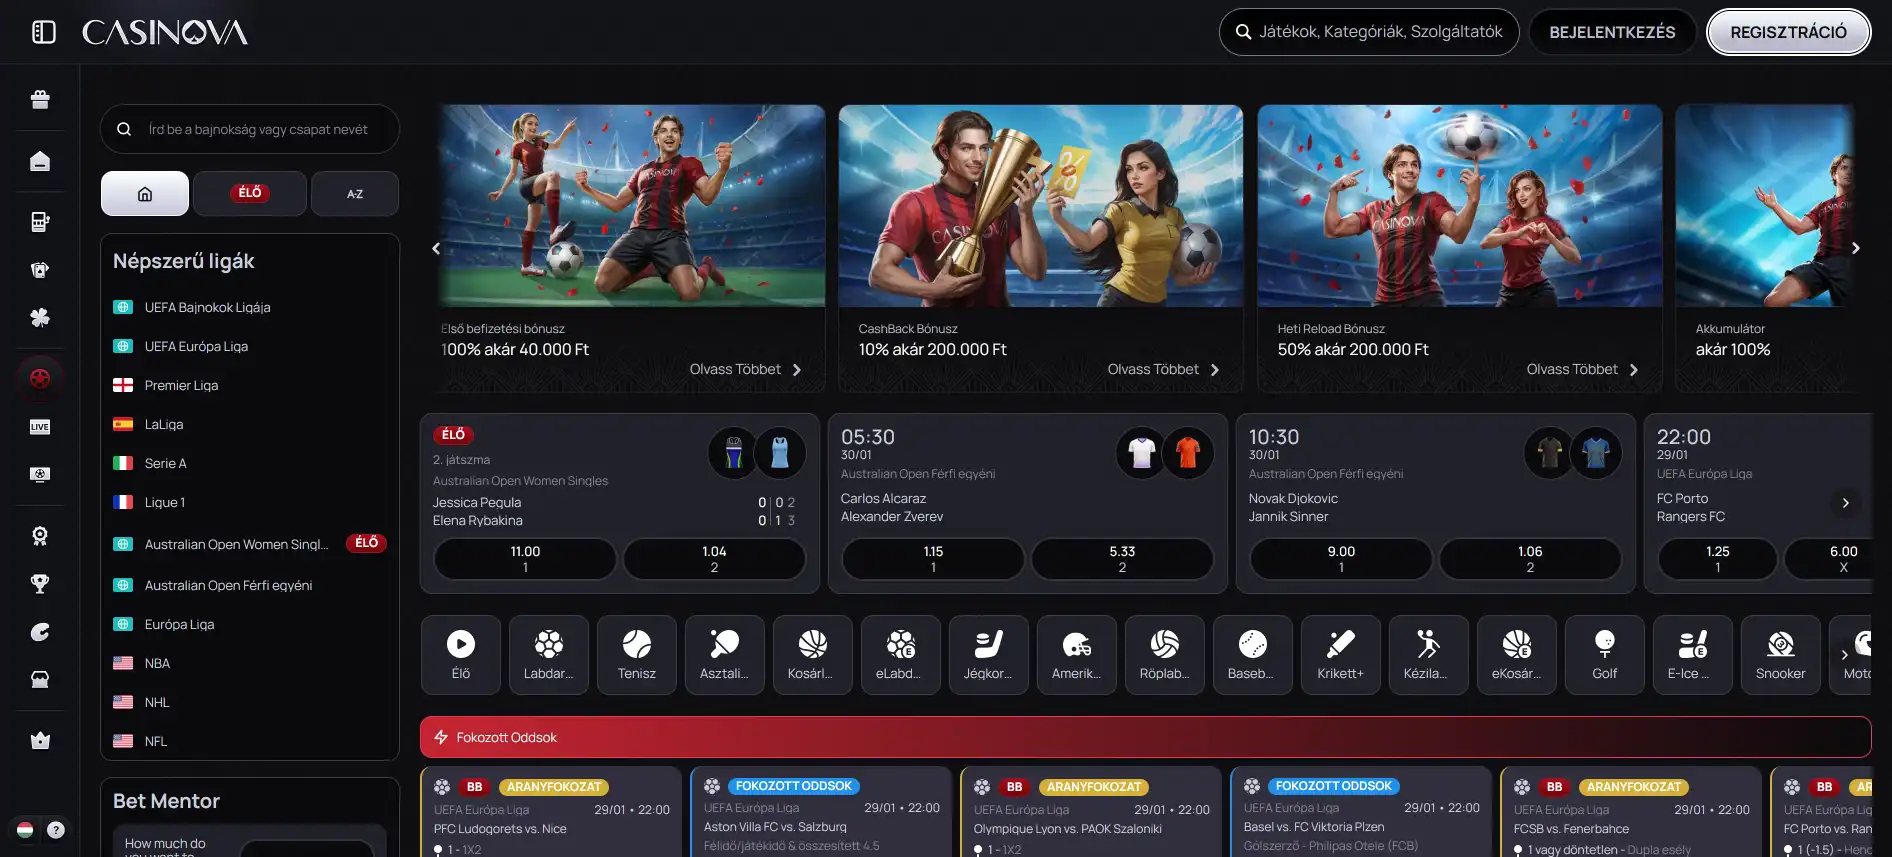The image size is (1892, 857).
Task: Bet 1.25 odds on FC Porto
Action: tap(1718, 559)
